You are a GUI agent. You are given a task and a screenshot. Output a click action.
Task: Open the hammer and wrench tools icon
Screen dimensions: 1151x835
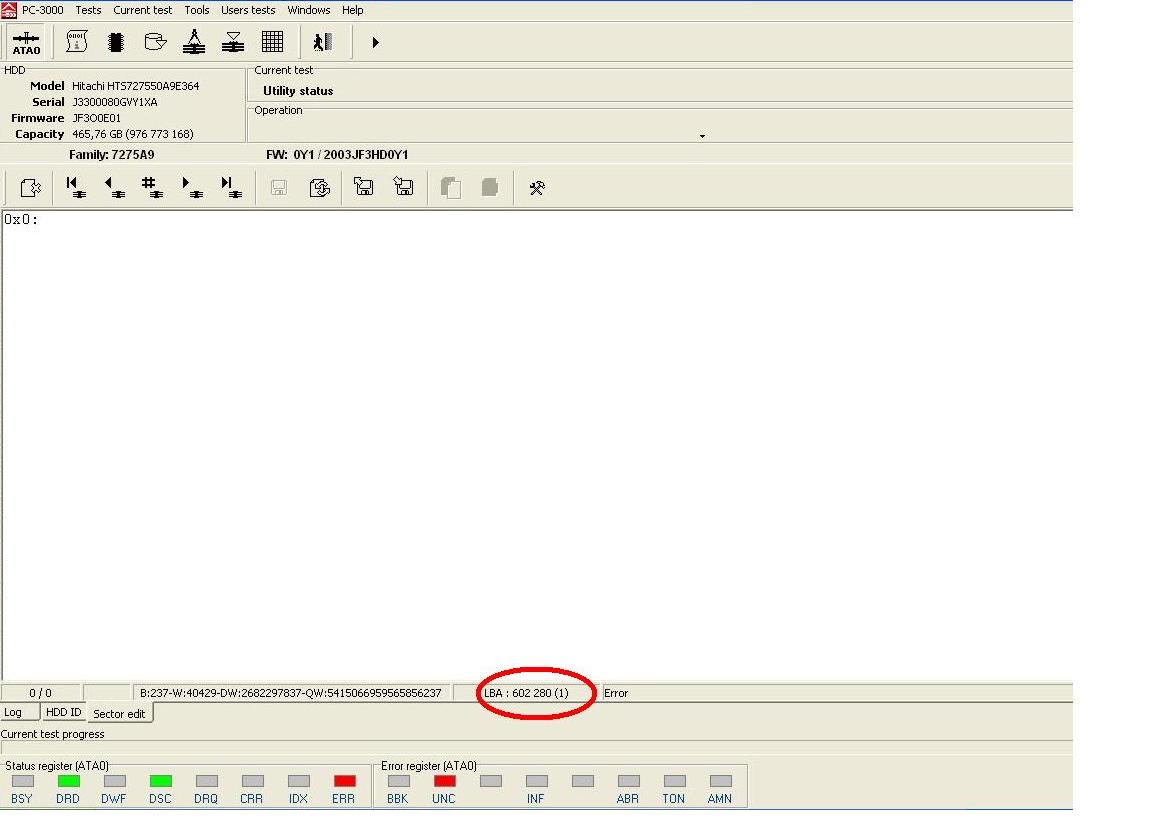537,188
